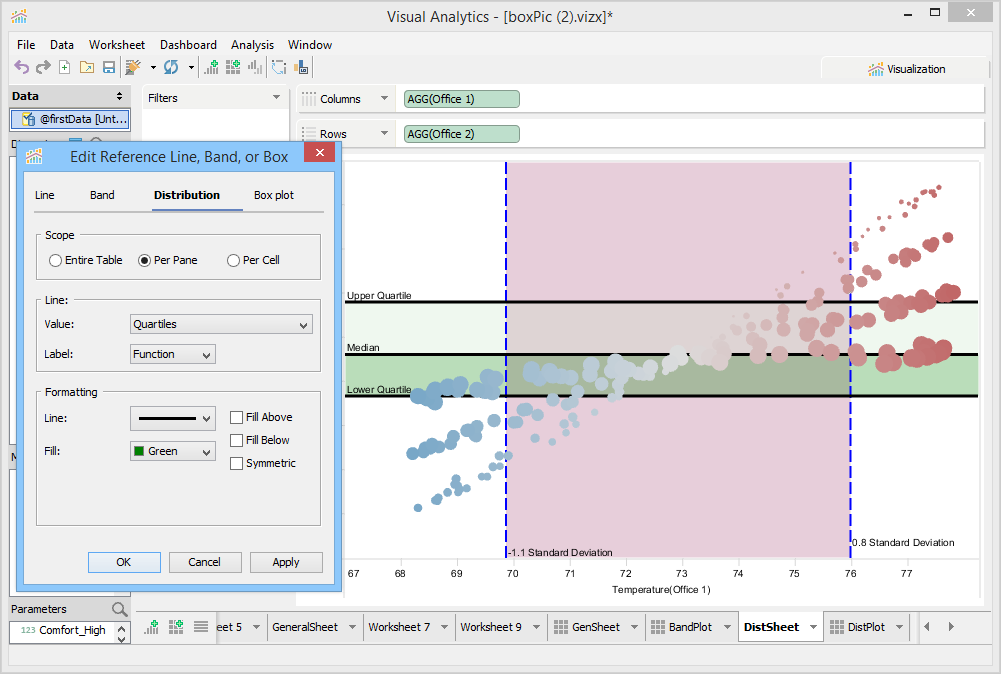Screen dimensions: 1001x674
Task: Click the Rows shelf grip icon
Action: pyautogui.click(x=309, y=133)
